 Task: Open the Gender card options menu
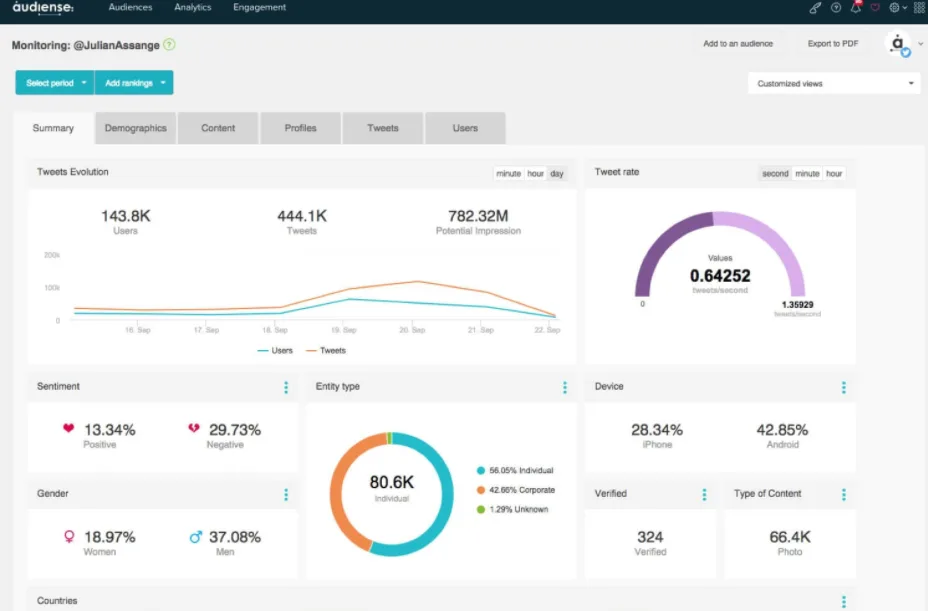click(x=287, y=494)
